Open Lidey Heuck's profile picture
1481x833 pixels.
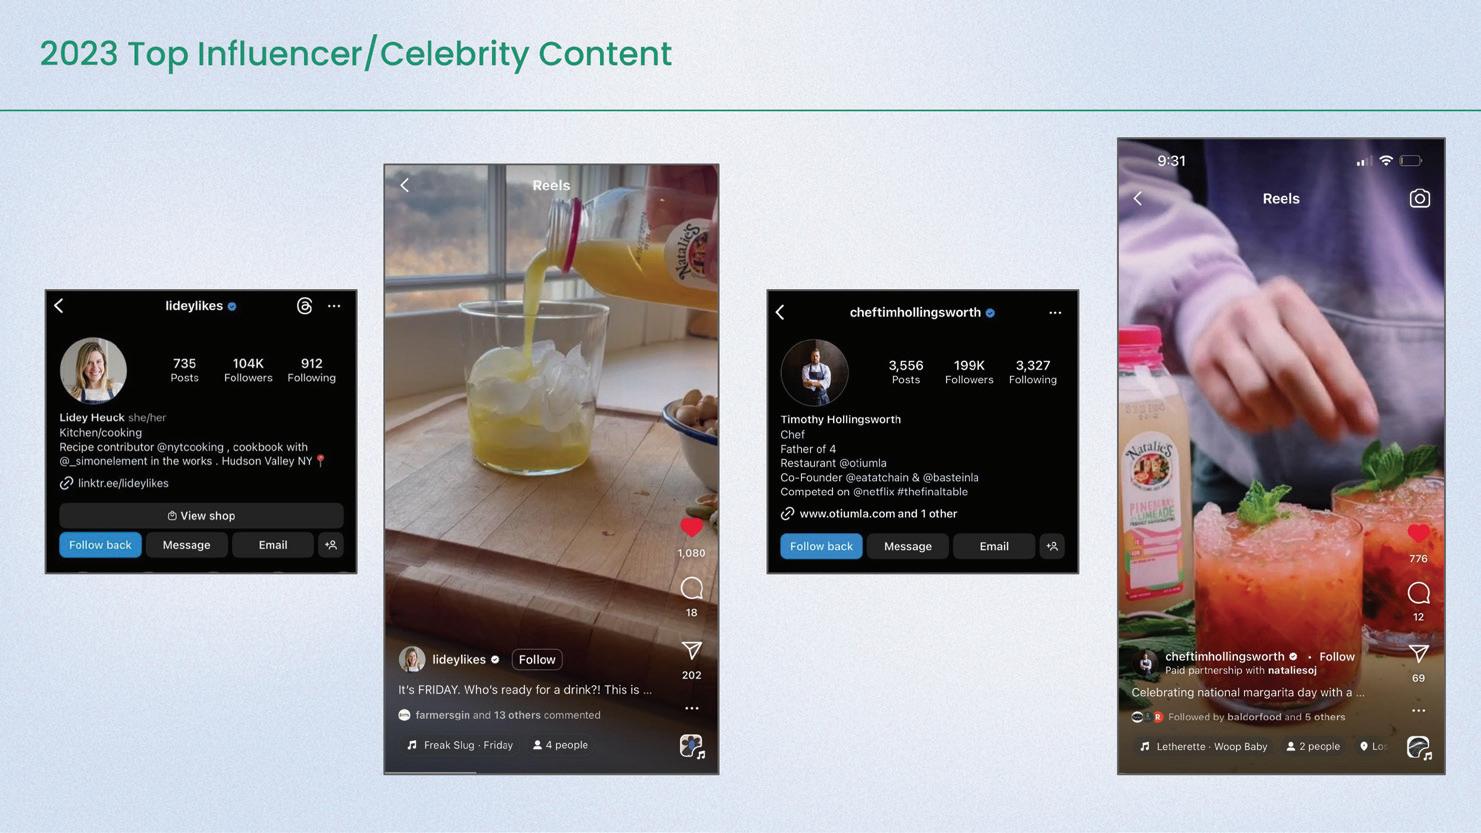[x=93, y=370]
